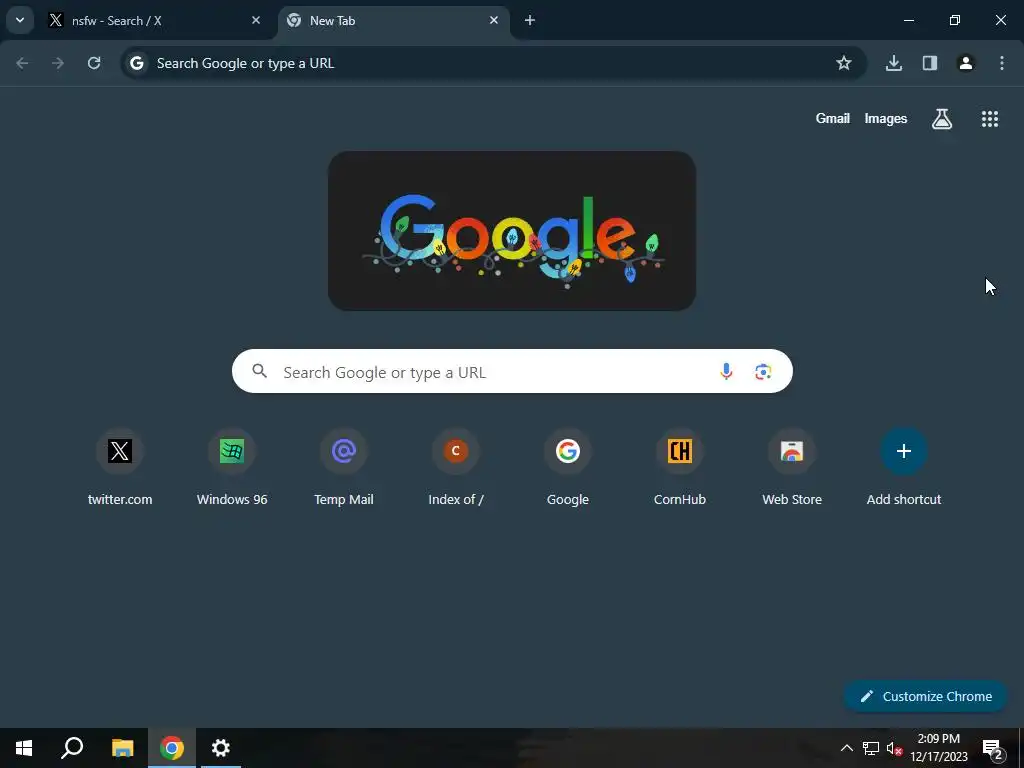Click the Google icon in the address bar
Viewport: 1024px width, 768px height.
(x=136, y=63)
